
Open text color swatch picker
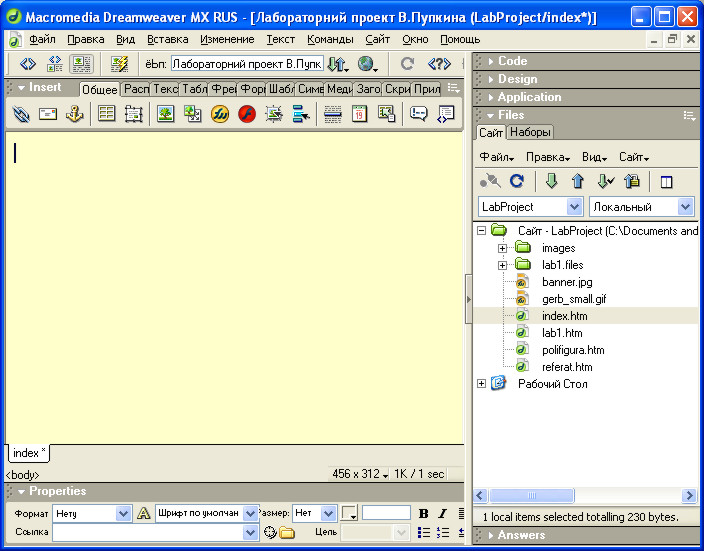(349, 513)
